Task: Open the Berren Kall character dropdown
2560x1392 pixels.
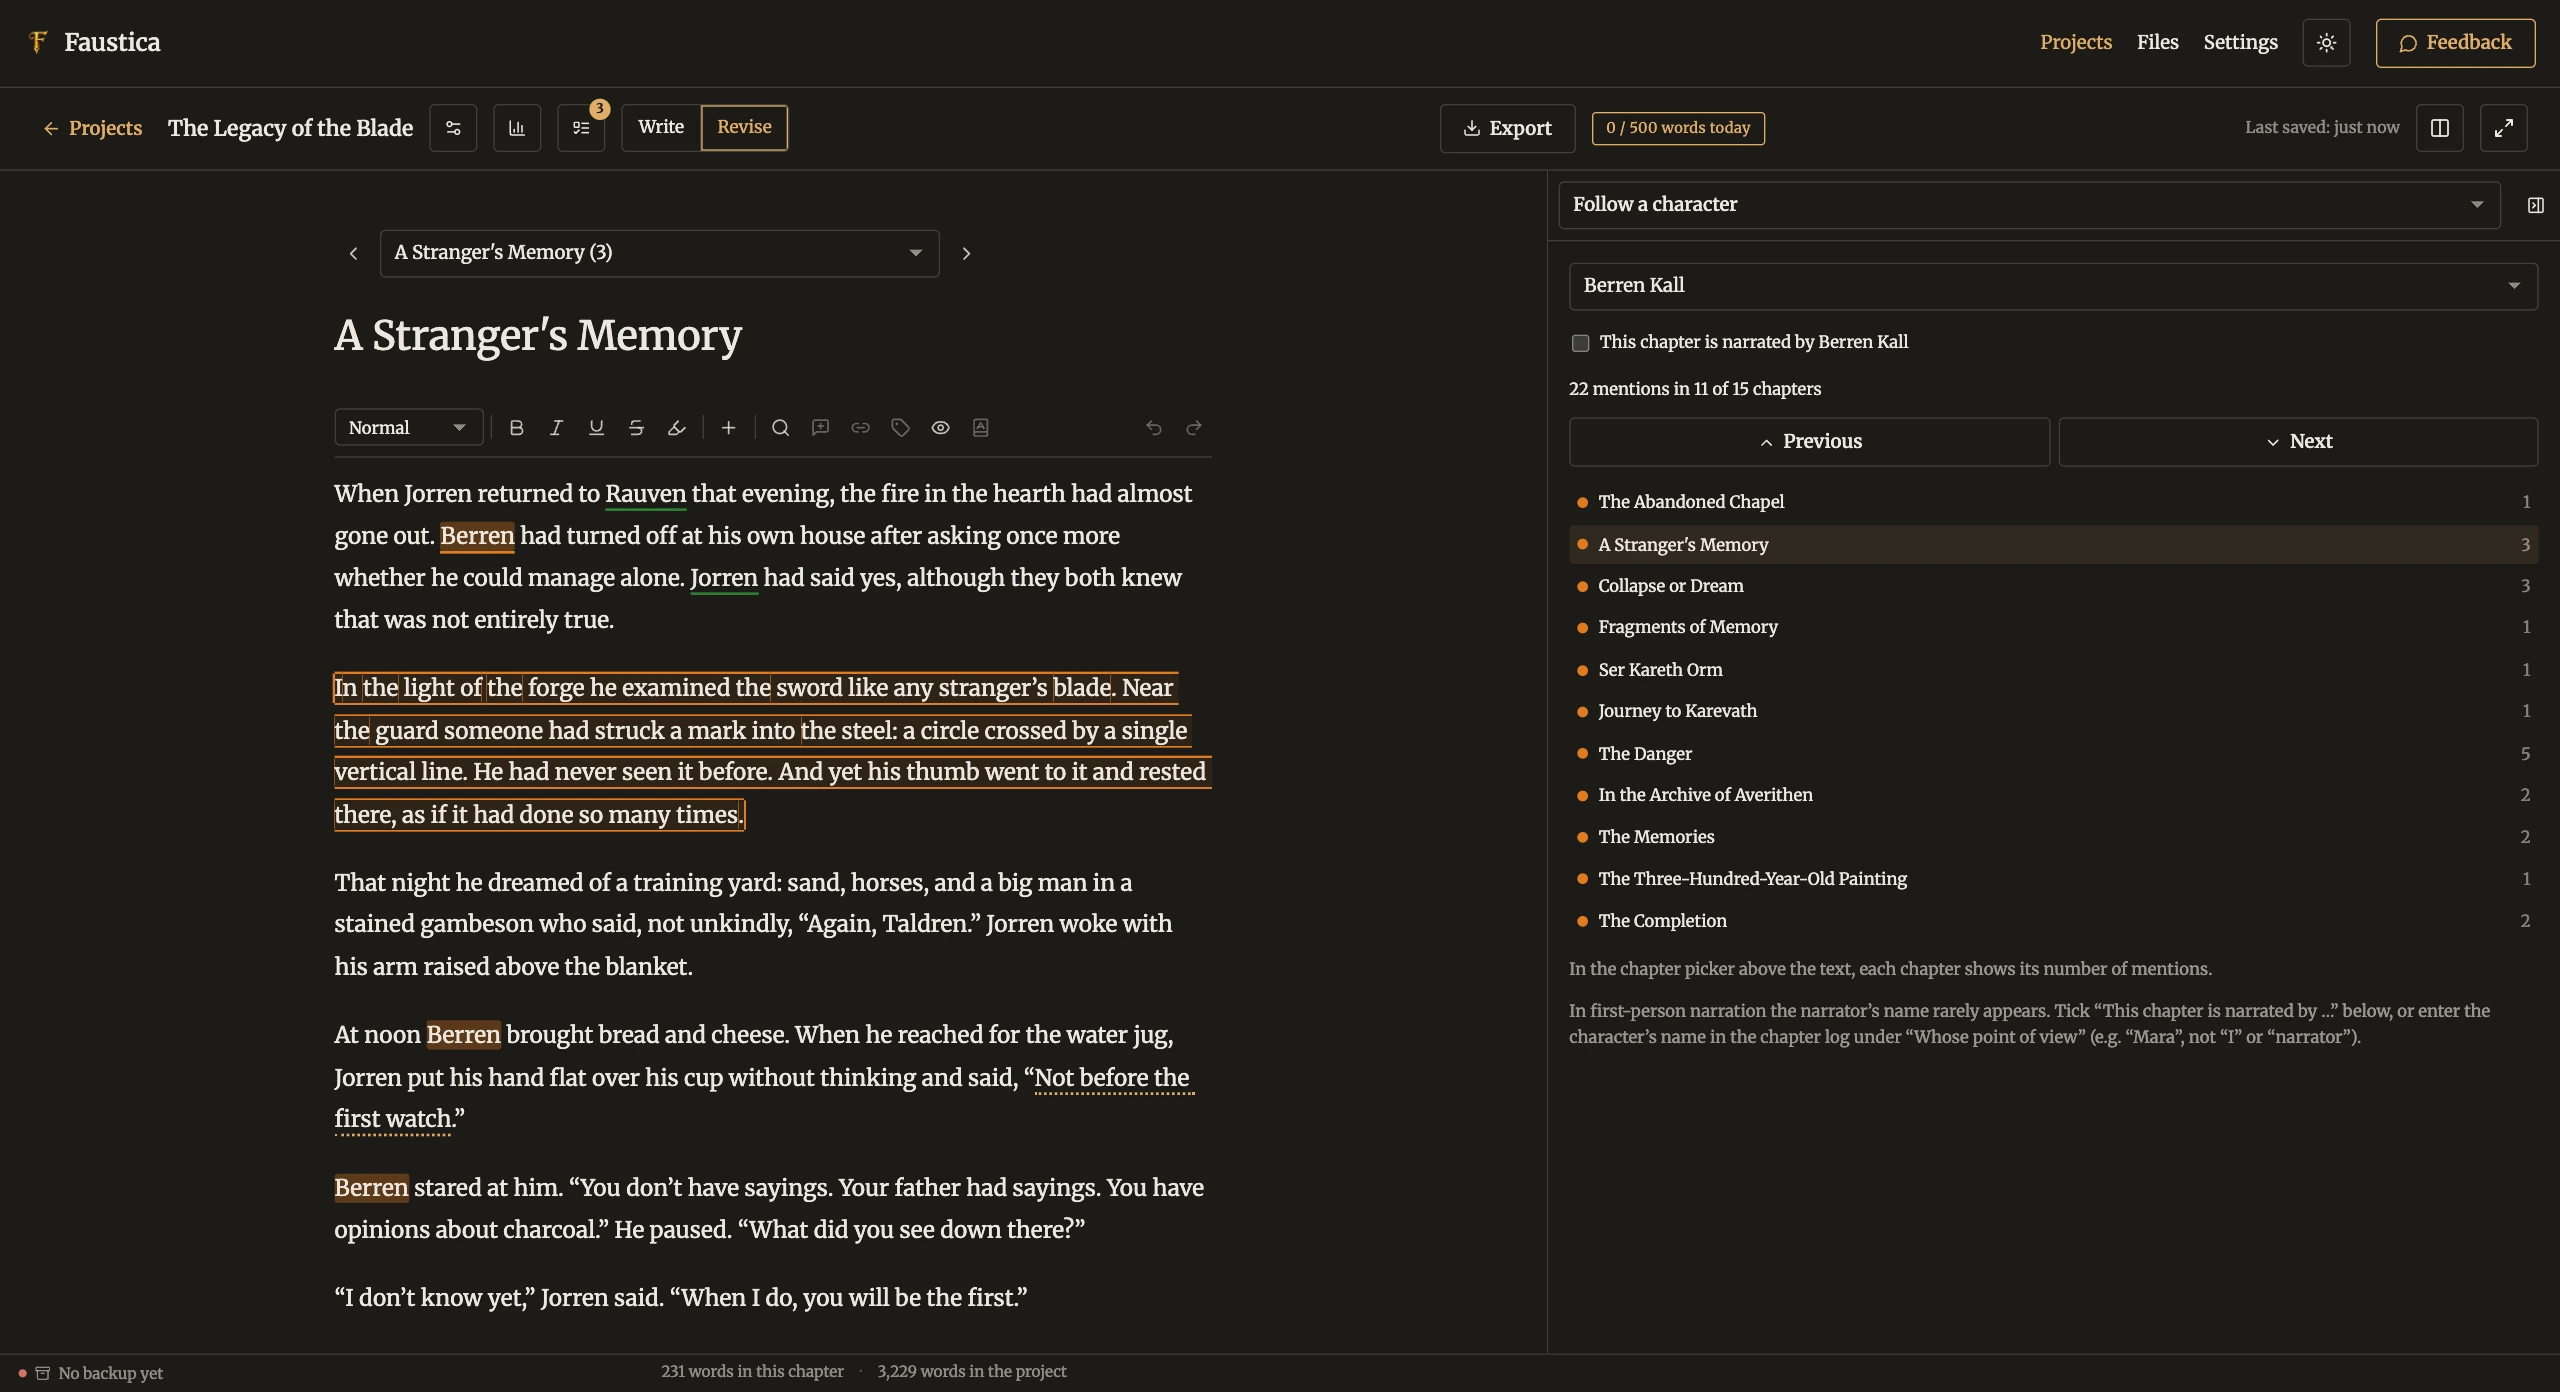Action: coord(2053,286)
